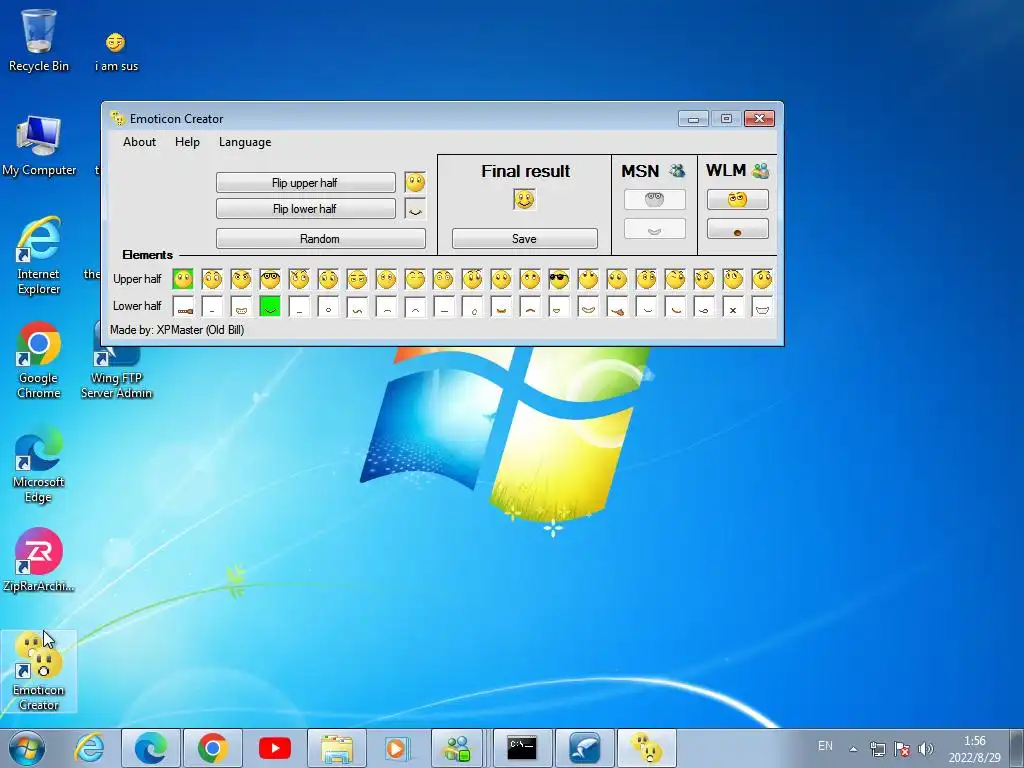Select the lower half mouth with brown pipe
1024x768 pixels.
click(616, 306)
